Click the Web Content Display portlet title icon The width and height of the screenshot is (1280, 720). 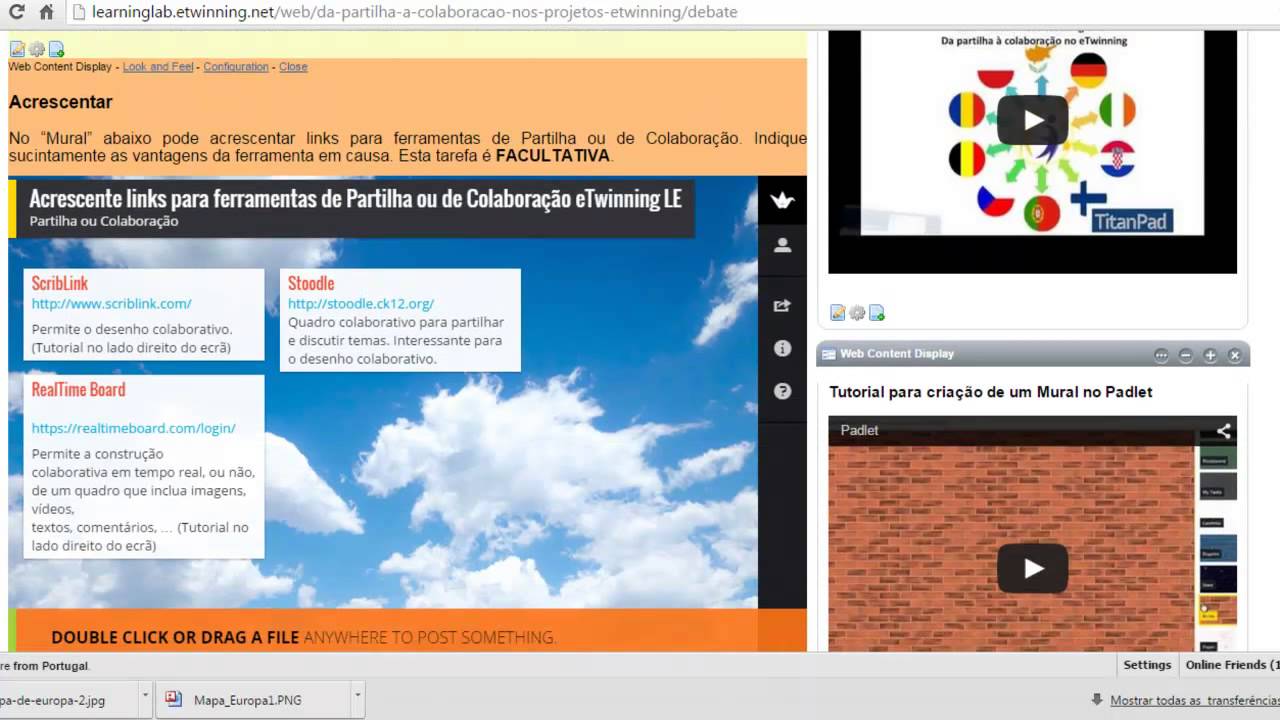coord(828,354)
